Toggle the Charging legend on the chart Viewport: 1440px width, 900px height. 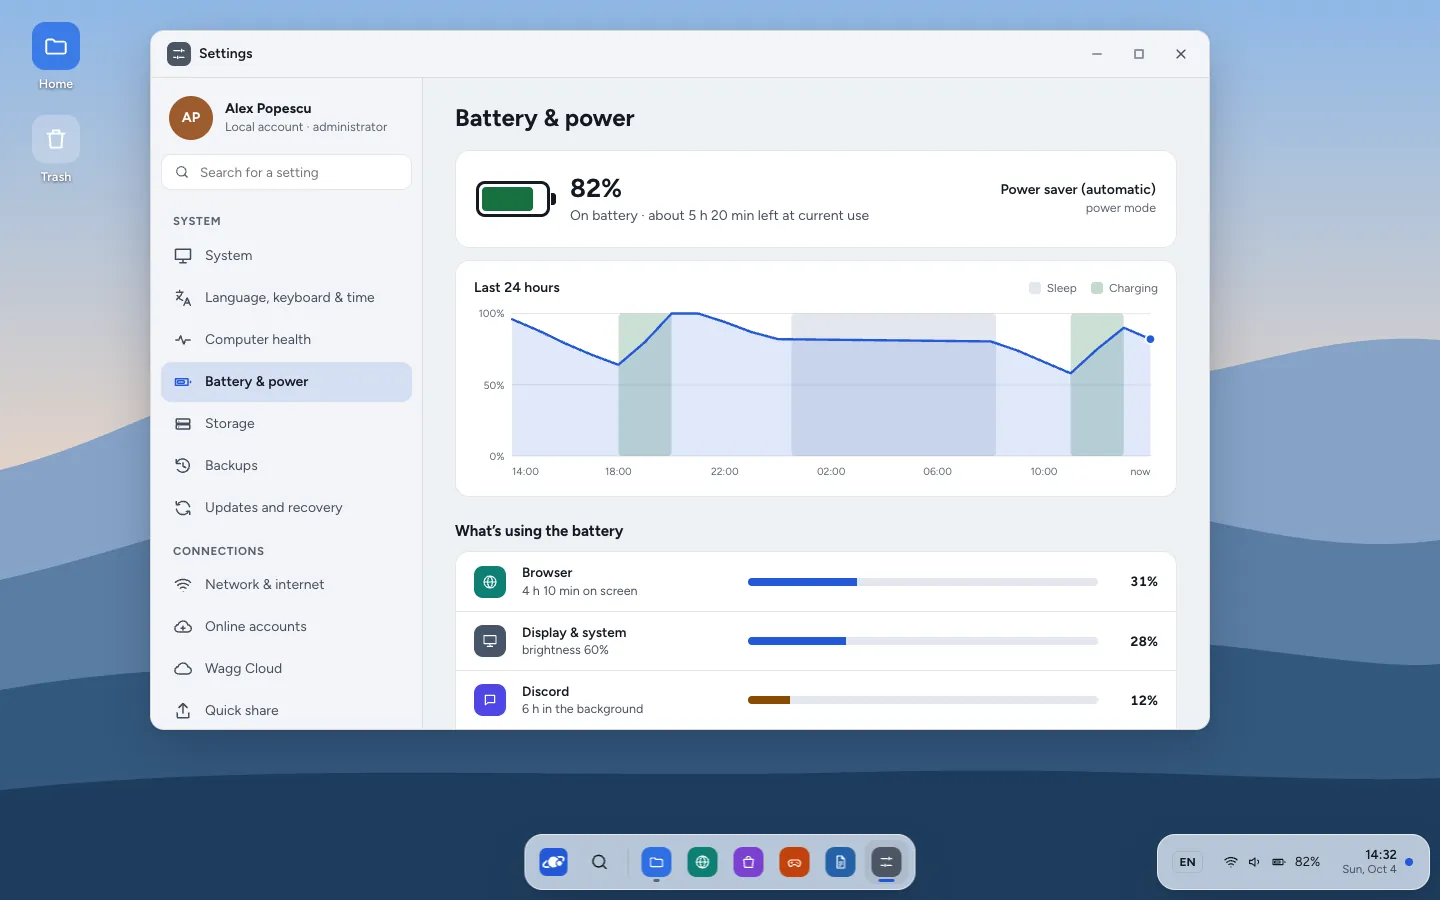1124,288
